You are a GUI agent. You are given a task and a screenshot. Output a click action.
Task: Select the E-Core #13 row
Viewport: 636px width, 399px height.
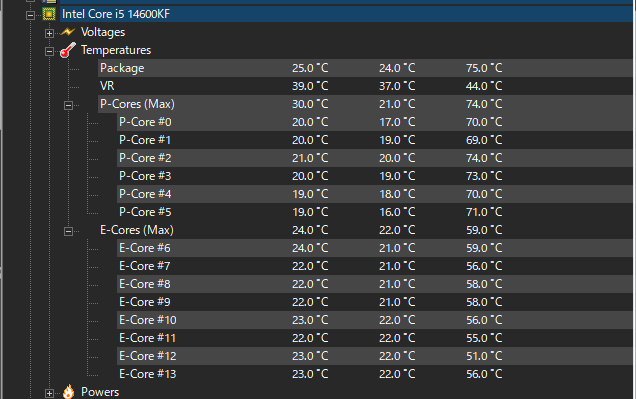click(x=375, y=374)
